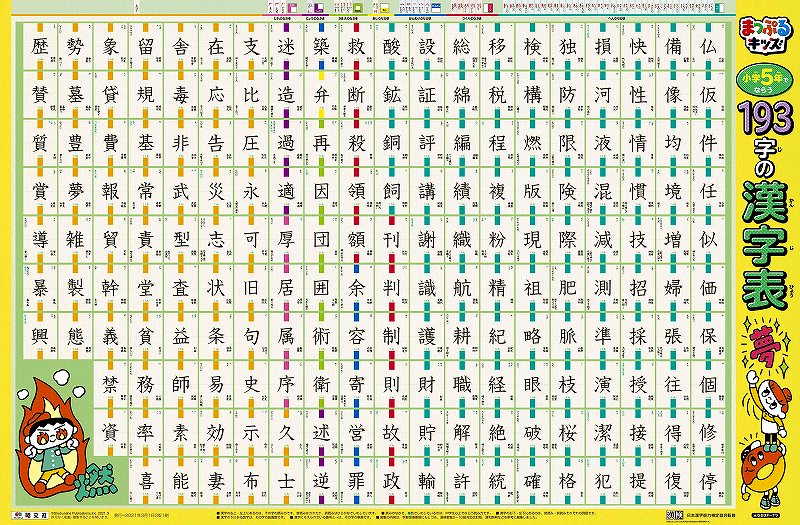The height and width of the screenshot is (525, 800).
Task: Click the kanji 桜
Action: 567,433
